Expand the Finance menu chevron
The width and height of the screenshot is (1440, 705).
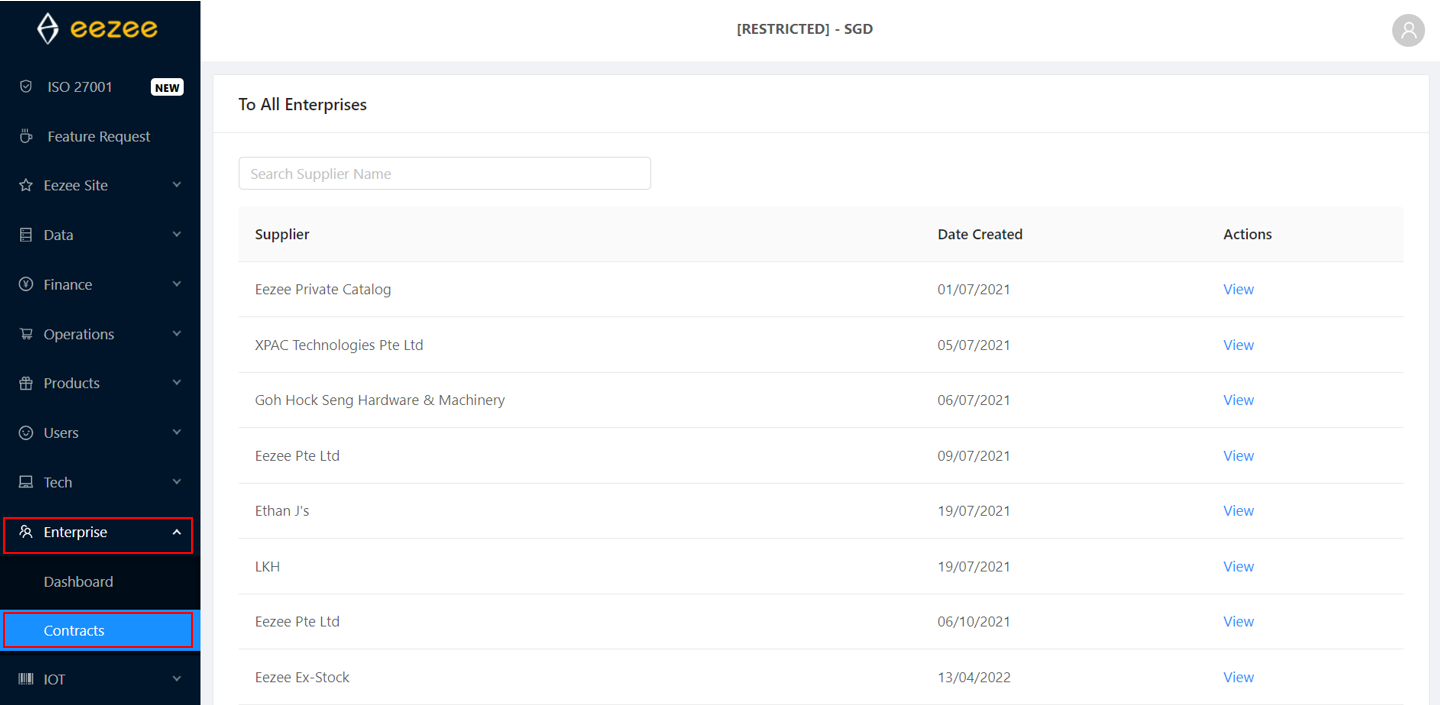coord(177,284)
